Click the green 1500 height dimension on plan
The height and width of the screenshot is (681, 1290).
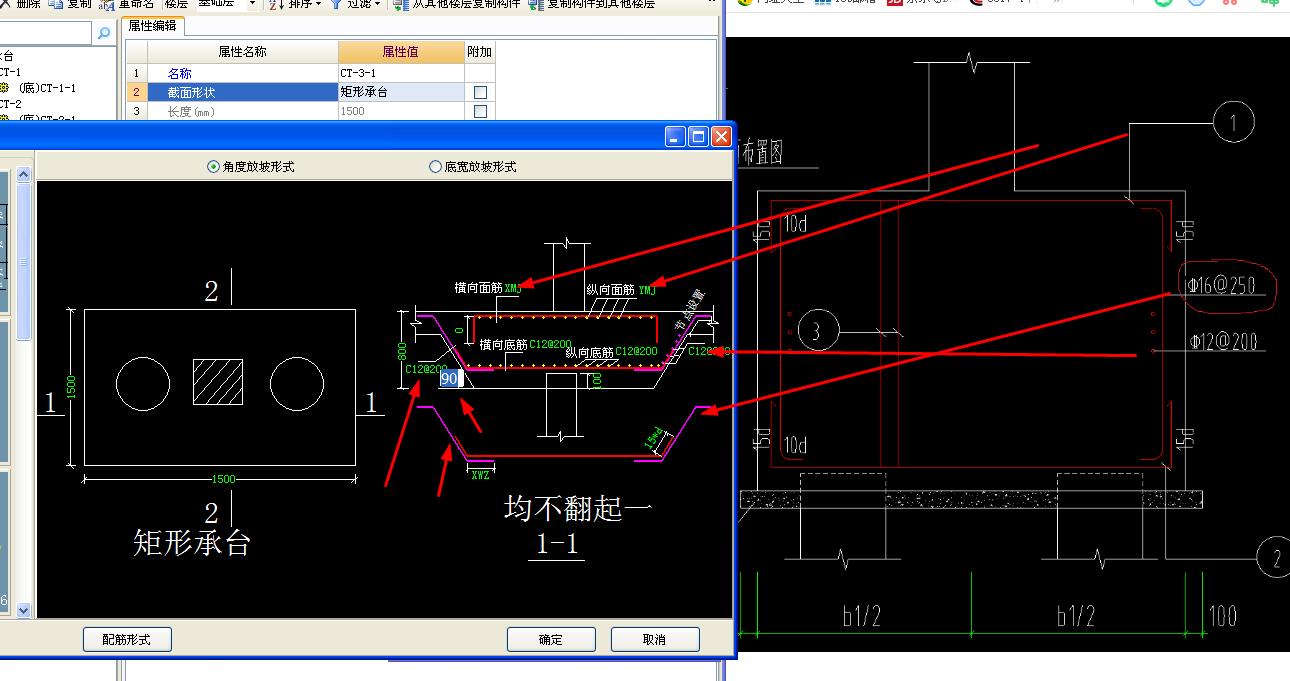[x=72, y=387]
